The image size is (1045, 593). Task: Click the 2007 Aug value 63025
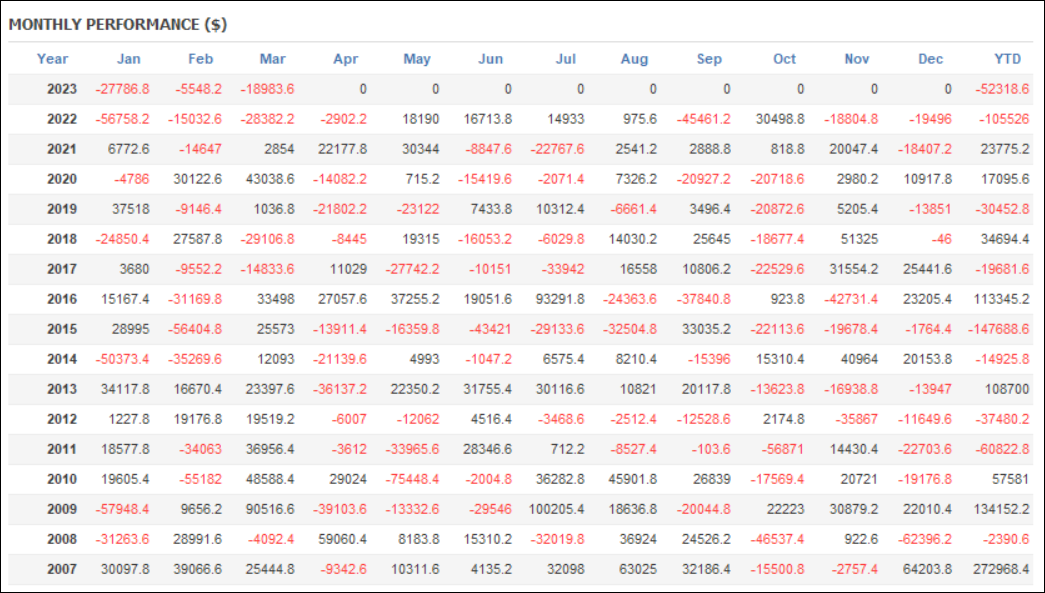coord(638,568)
